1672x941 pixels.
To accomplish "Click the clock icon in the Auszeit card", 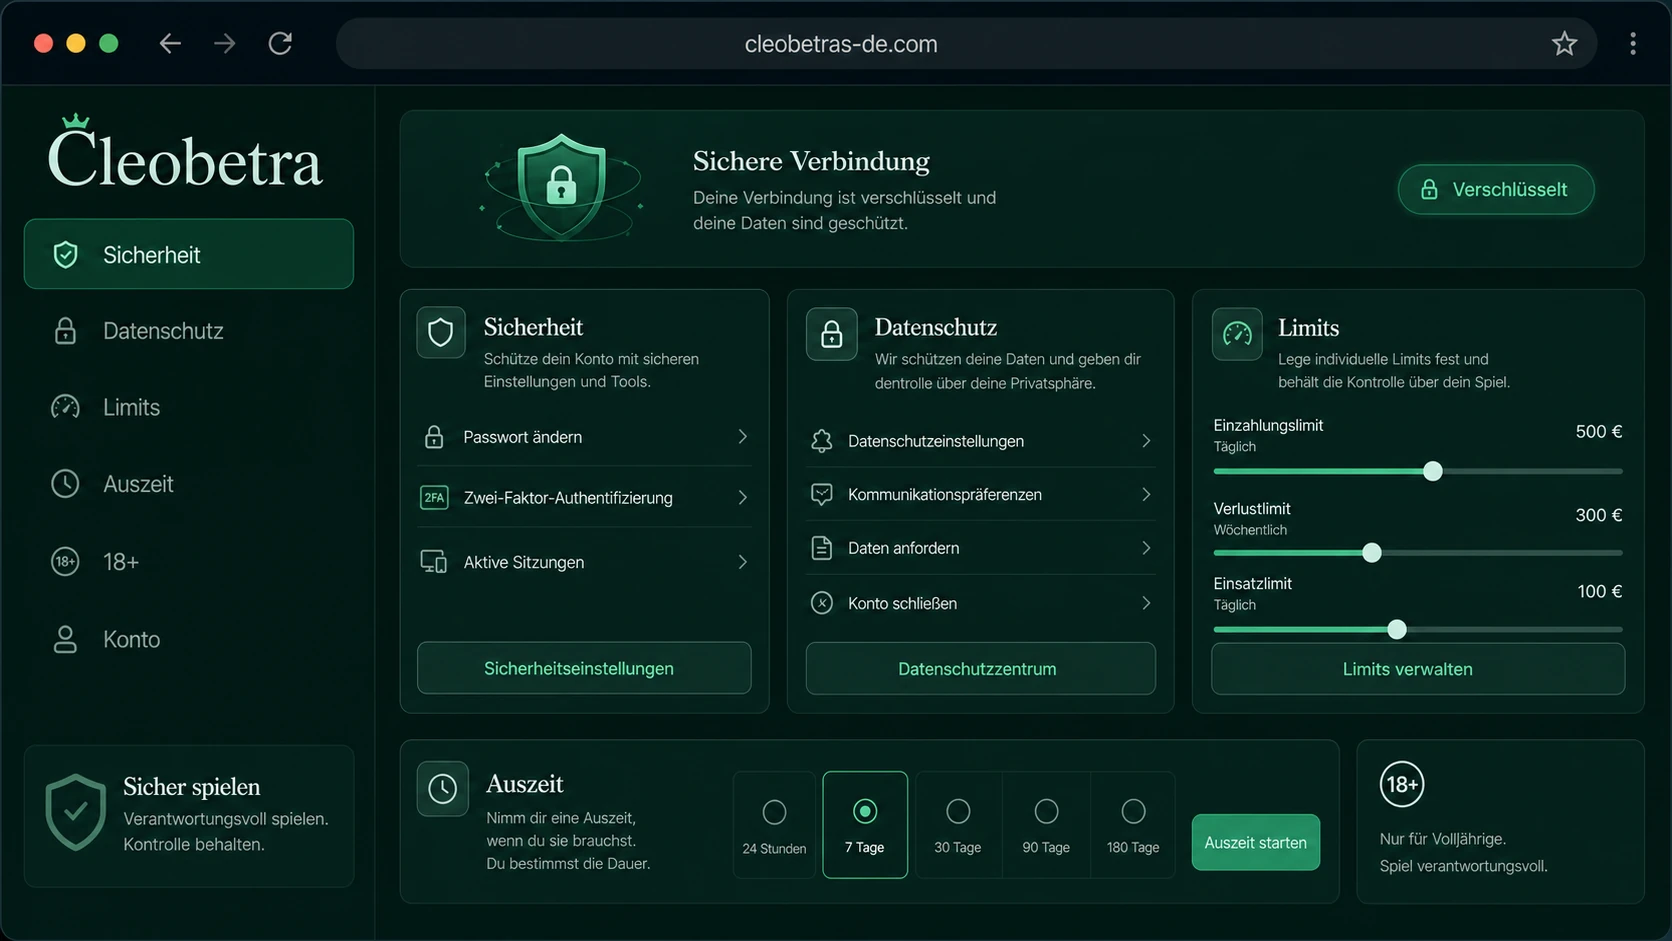I will (x=442, y=789).
